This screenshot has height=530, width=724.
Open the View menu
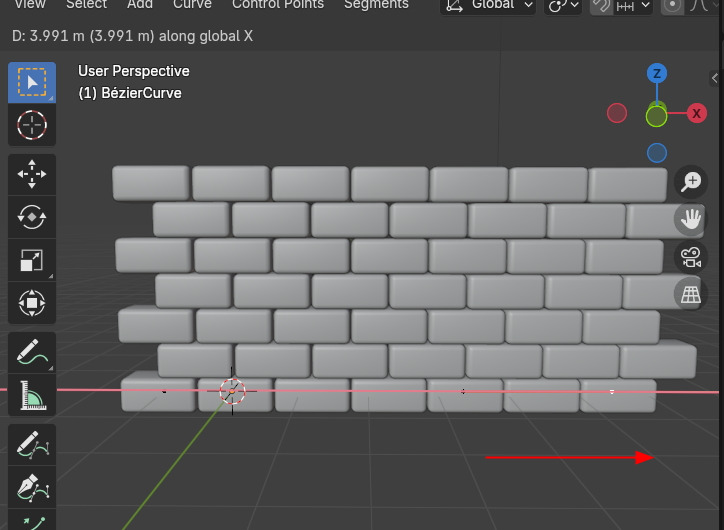pyautogui.click(x=30, y=5)
